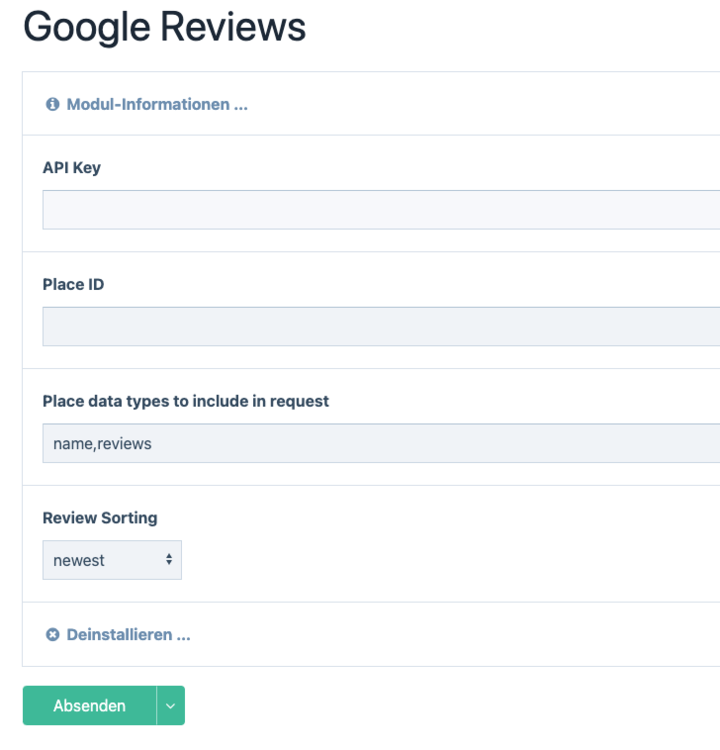Click the 'name,reviews' text in the field

tap(102, 444)
